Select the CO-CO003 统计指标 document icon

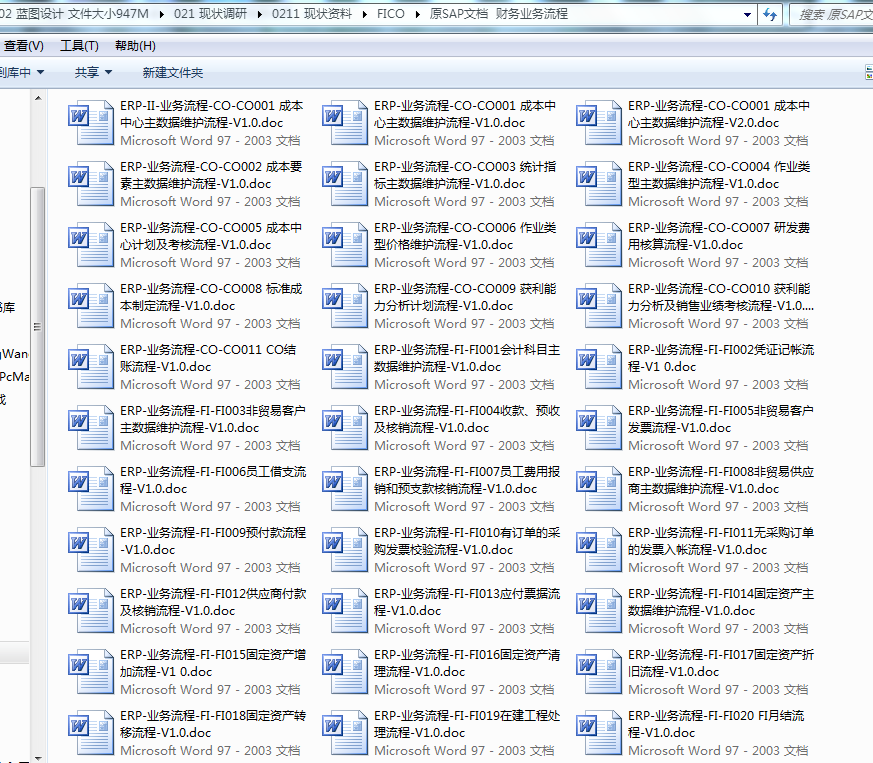tap(345, 183)
